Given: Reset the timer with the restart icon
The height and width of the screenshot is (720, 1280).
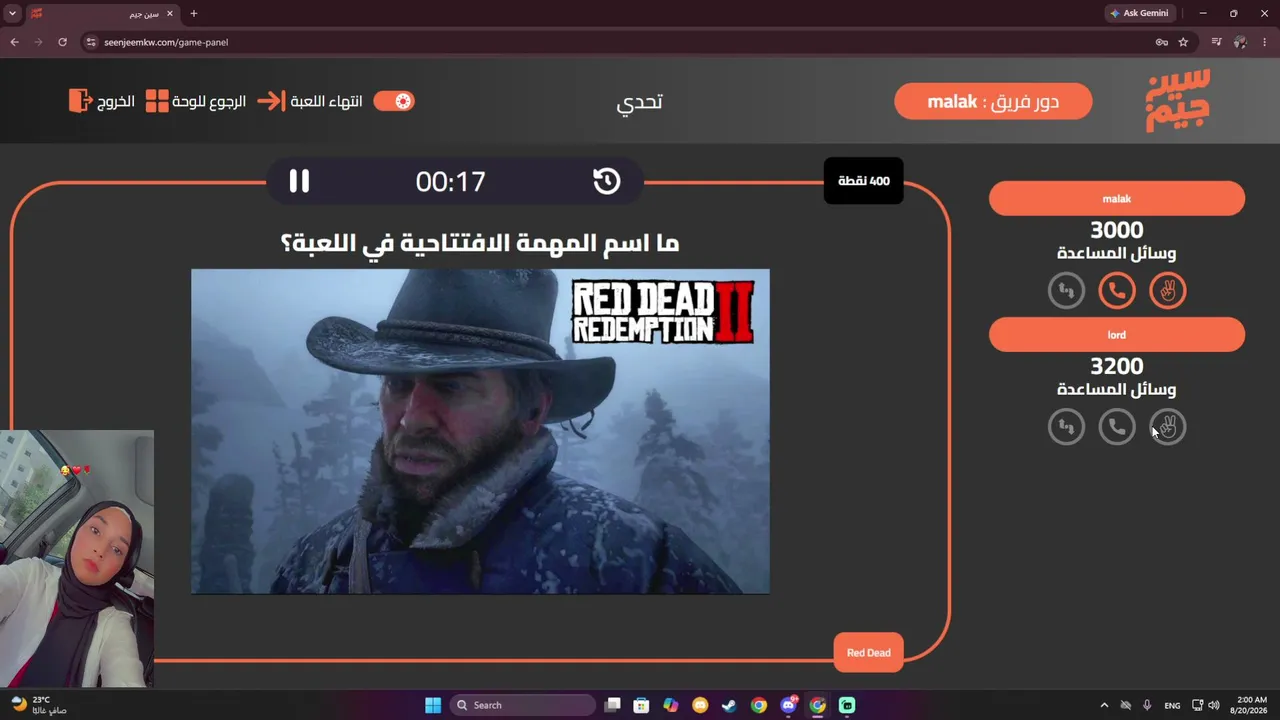Looking at the screenshot, I should click(x=607, y=181).
